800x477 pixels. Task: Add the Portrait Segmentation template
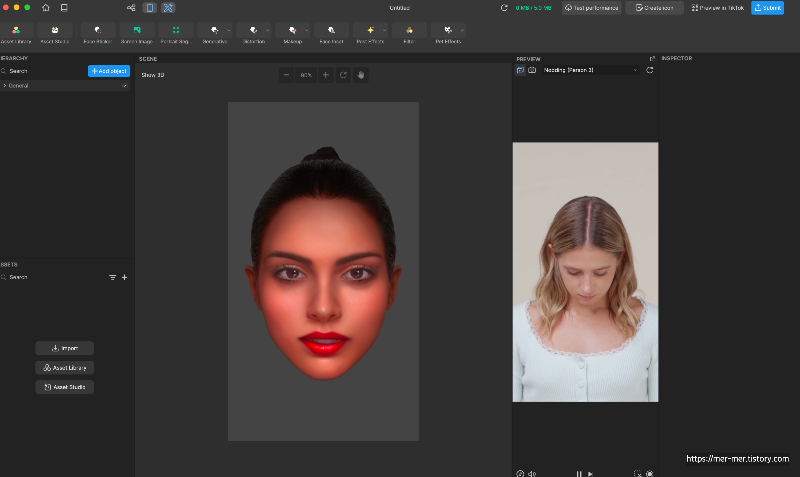click(176, 31)
